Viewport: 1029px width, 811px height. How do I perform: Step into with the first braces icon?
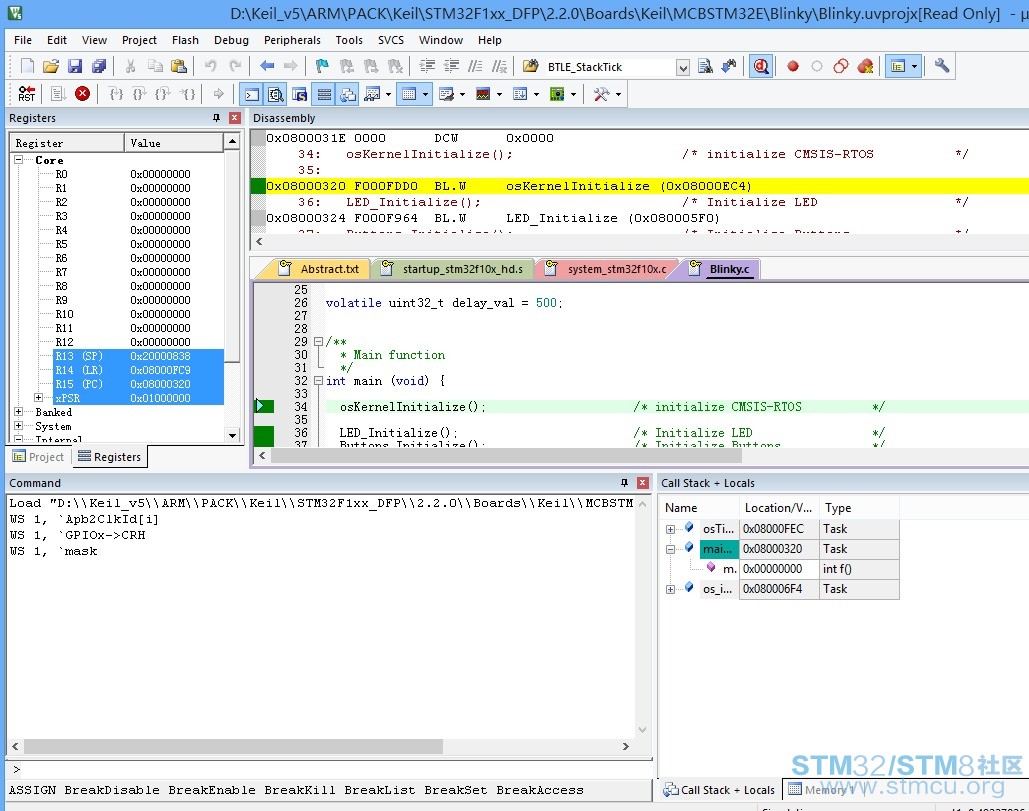coord(116,94)
